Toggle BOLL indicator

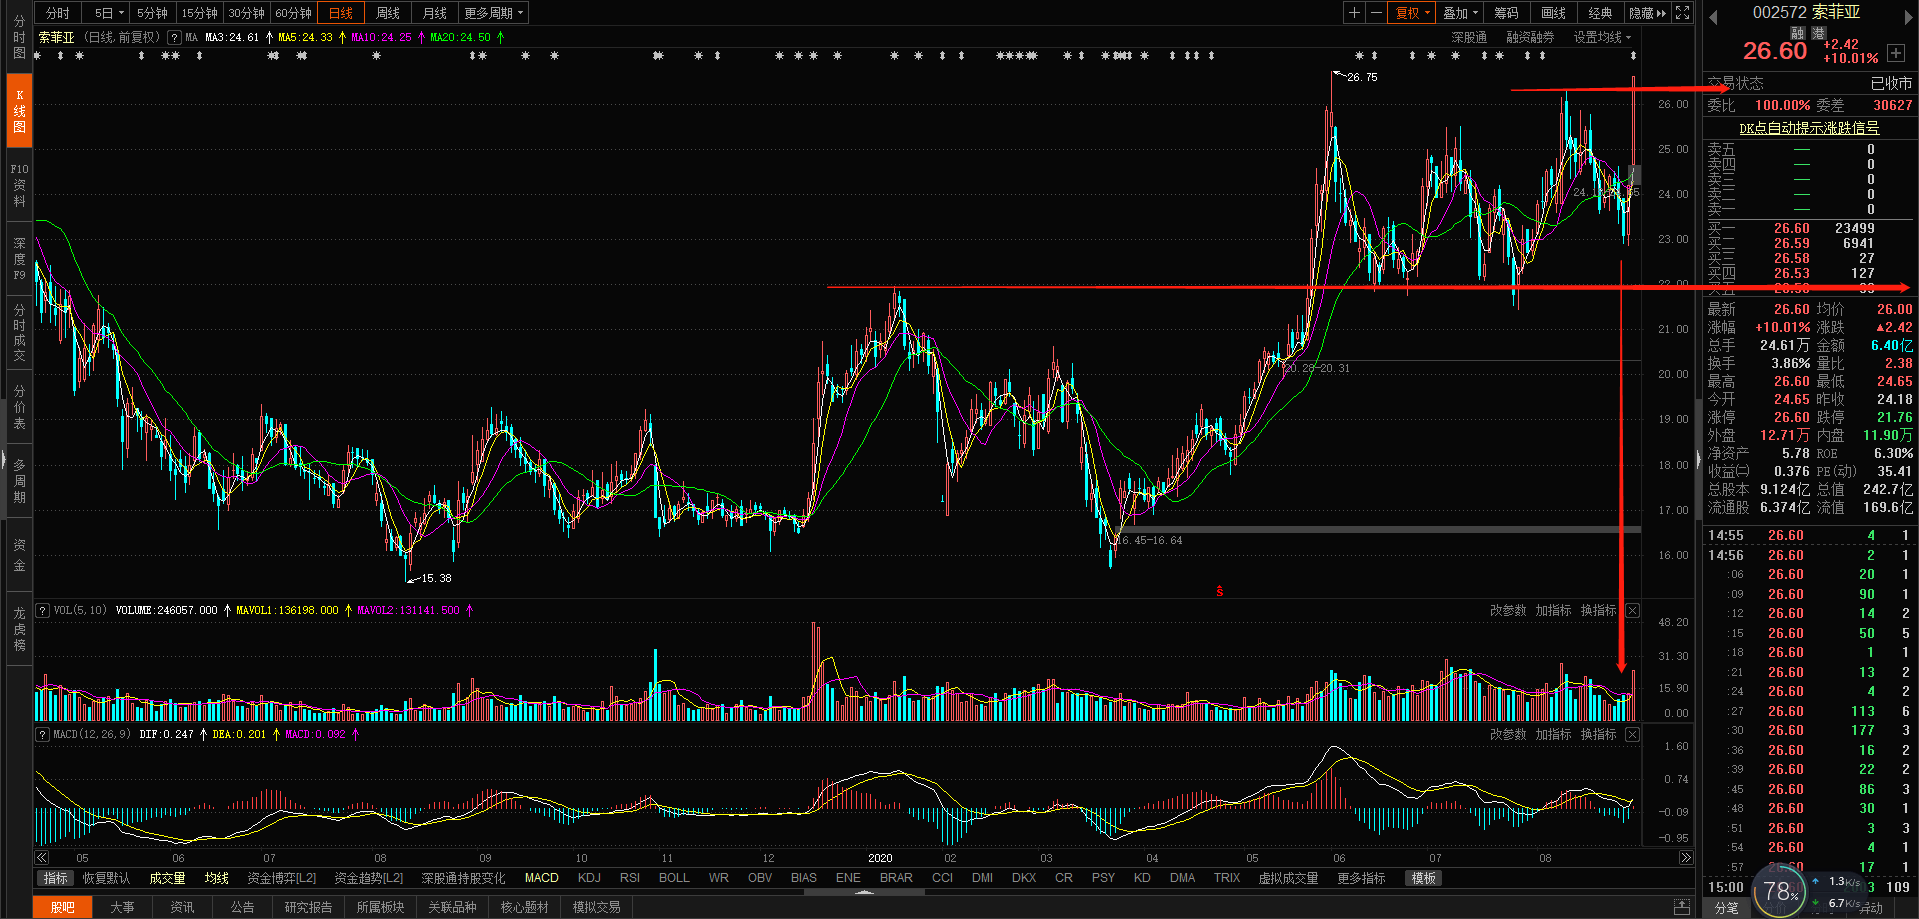(674, 878)
